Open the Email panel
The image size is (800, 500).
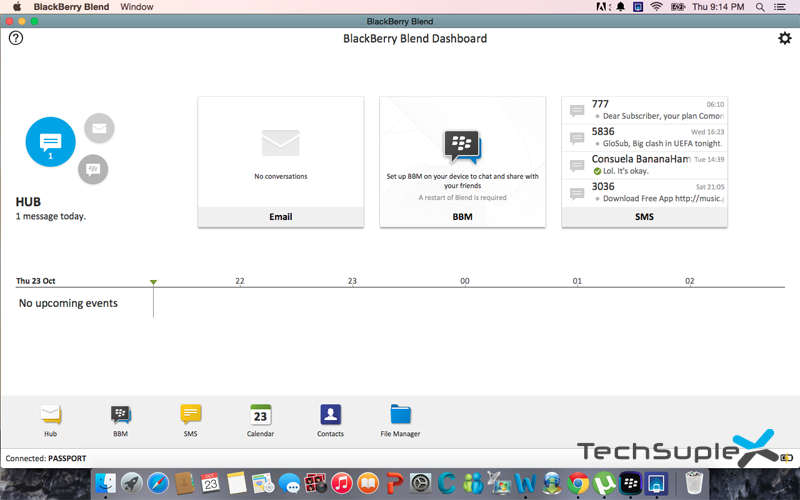[280, 161]
